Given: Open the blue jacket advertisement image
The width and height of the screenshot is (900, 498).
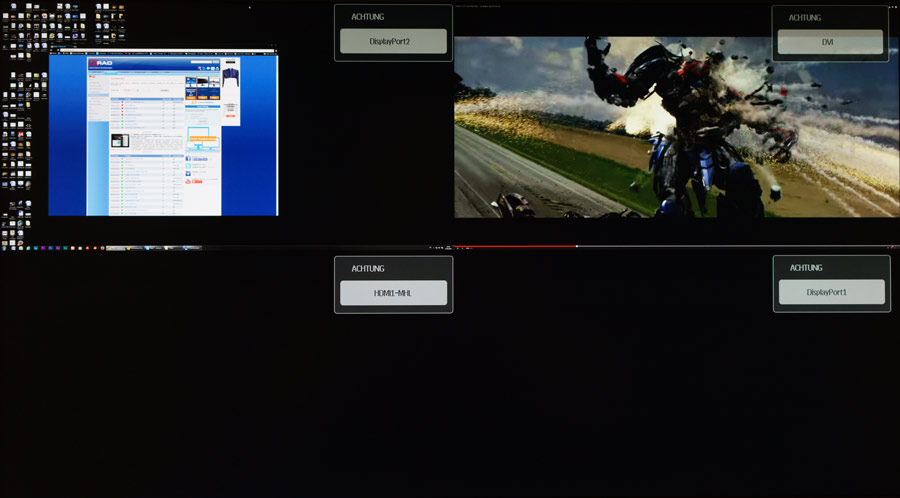Looking at the screenshot, I should 230,77.
